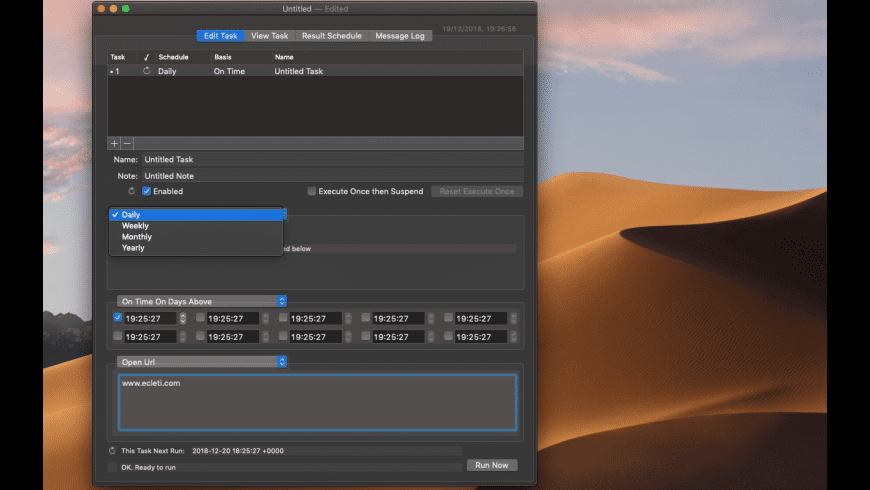Uncheck the first time slot checkbox
This screenshot has width=870, height=490.
point(118,318)
